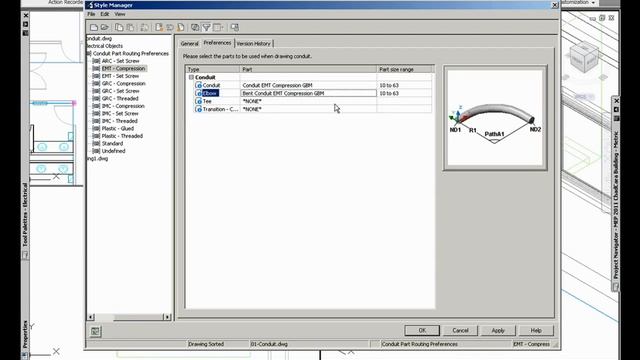Select GRC - Compression style

(x=123, y=83)
